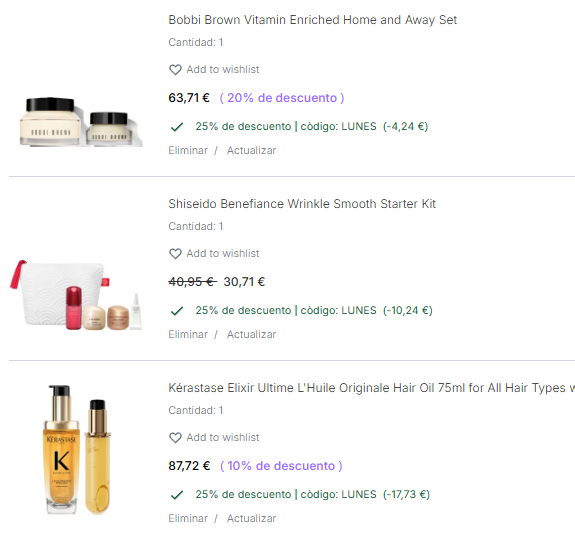Click the green checkmark on the Kérastase LUNES discount

tap(177, 495)
